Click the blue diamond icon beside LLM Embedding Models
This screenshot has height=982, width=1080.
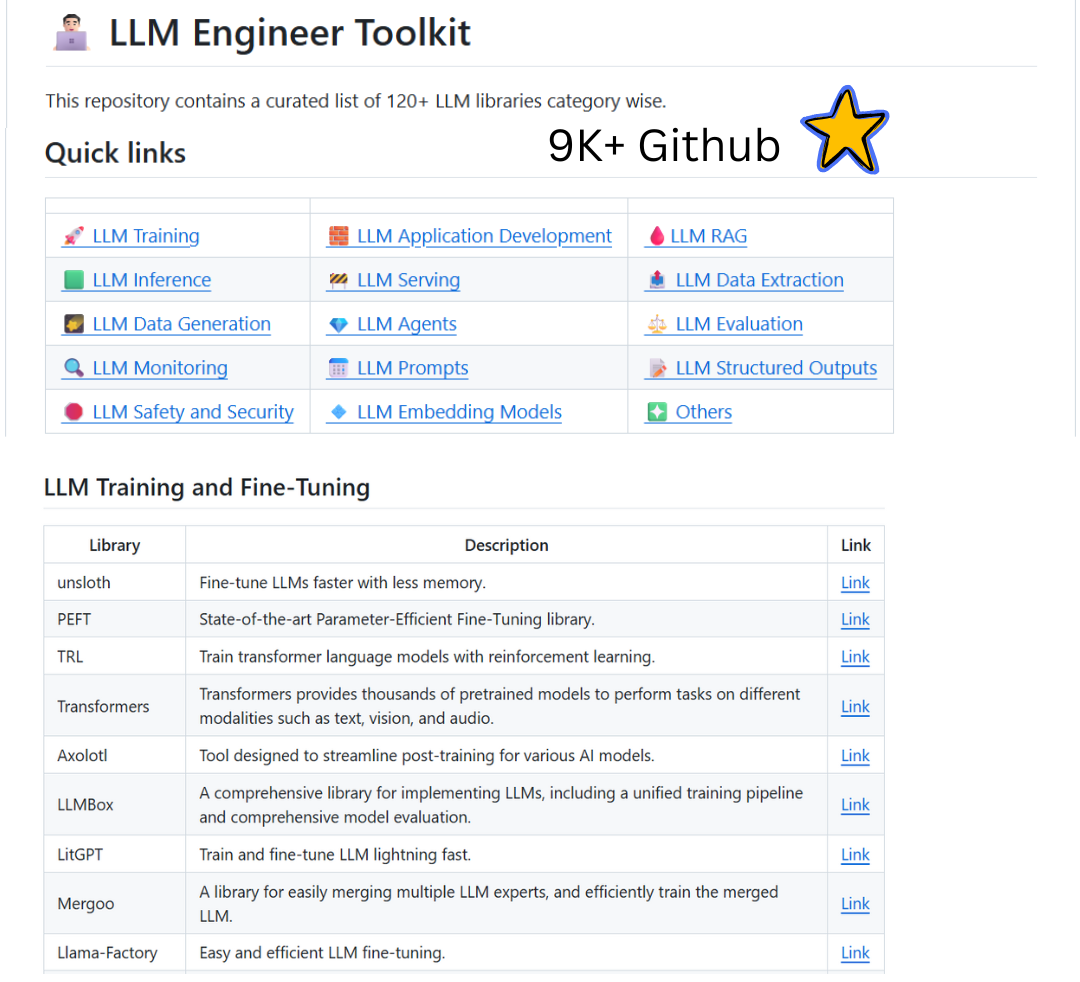(x=338, y=412)
